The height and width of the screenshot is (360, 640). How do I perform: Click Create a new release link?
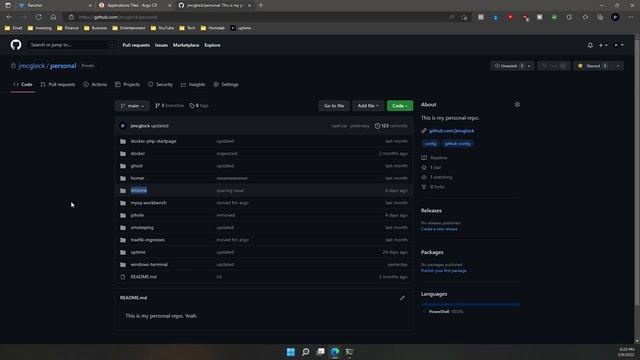click(x=439, y=229)
